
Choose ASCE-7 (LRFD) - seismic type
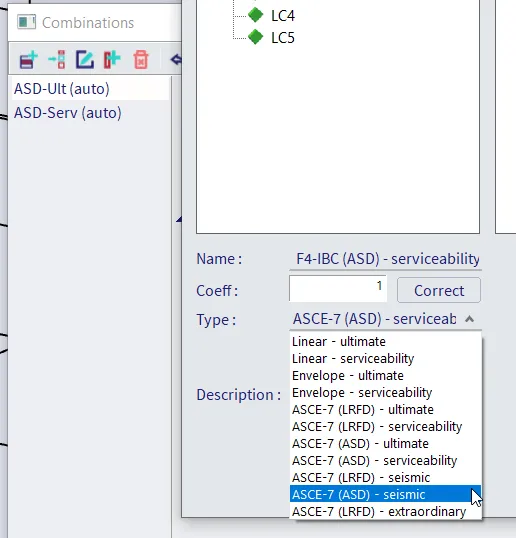tap(386, 478)
